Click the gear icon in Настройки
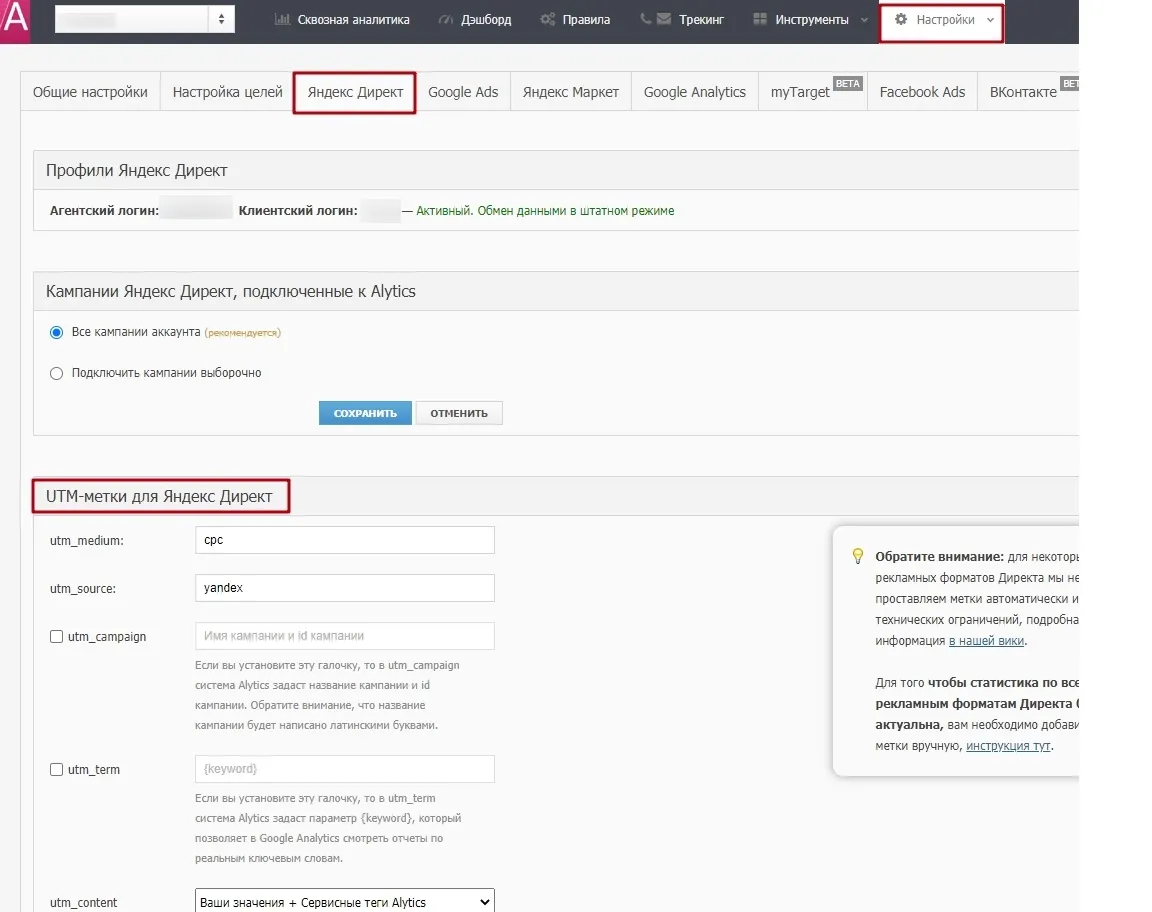 [901, 19]
